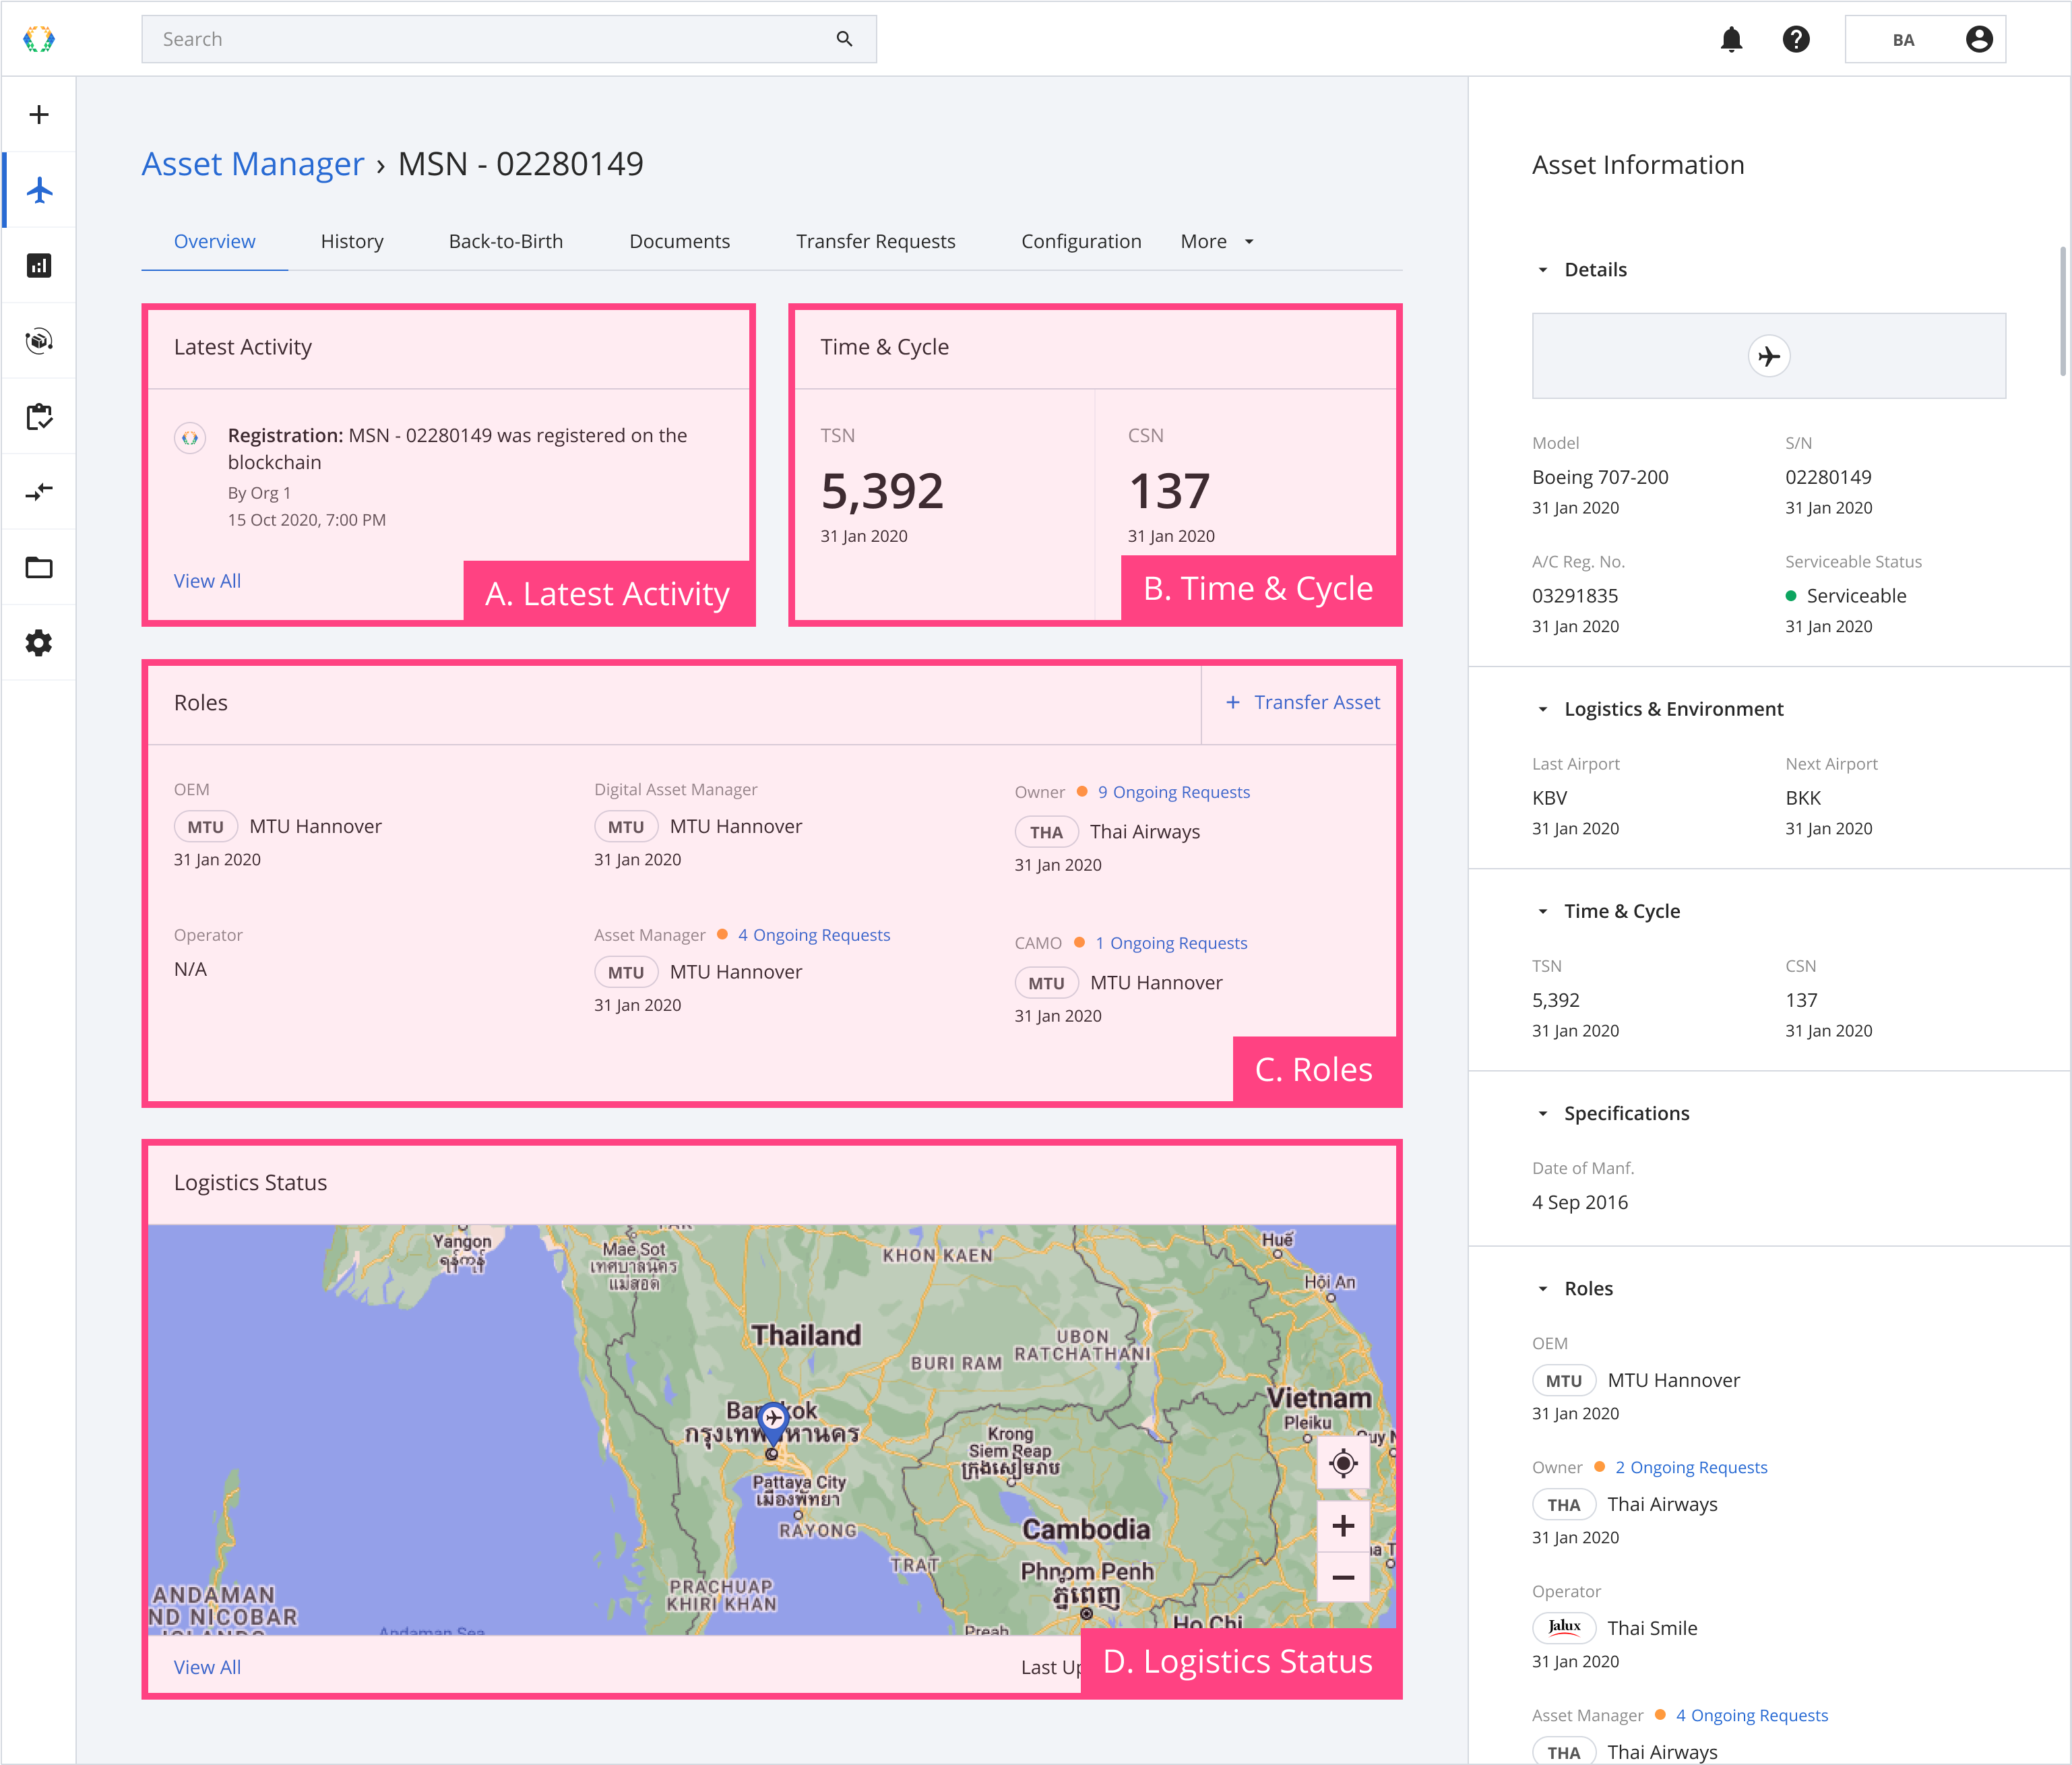Click the MTU chip under CAMO

click(1046, 983)
